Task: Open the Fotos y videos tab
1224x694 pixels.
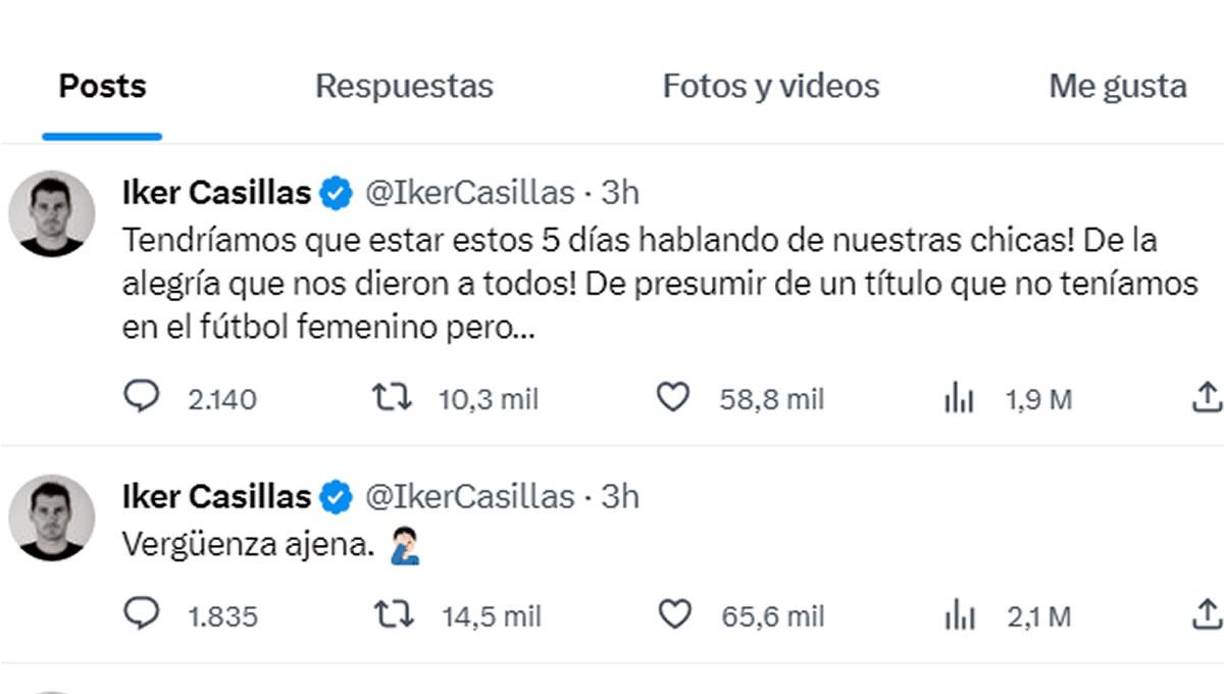Action: (770, 86)
